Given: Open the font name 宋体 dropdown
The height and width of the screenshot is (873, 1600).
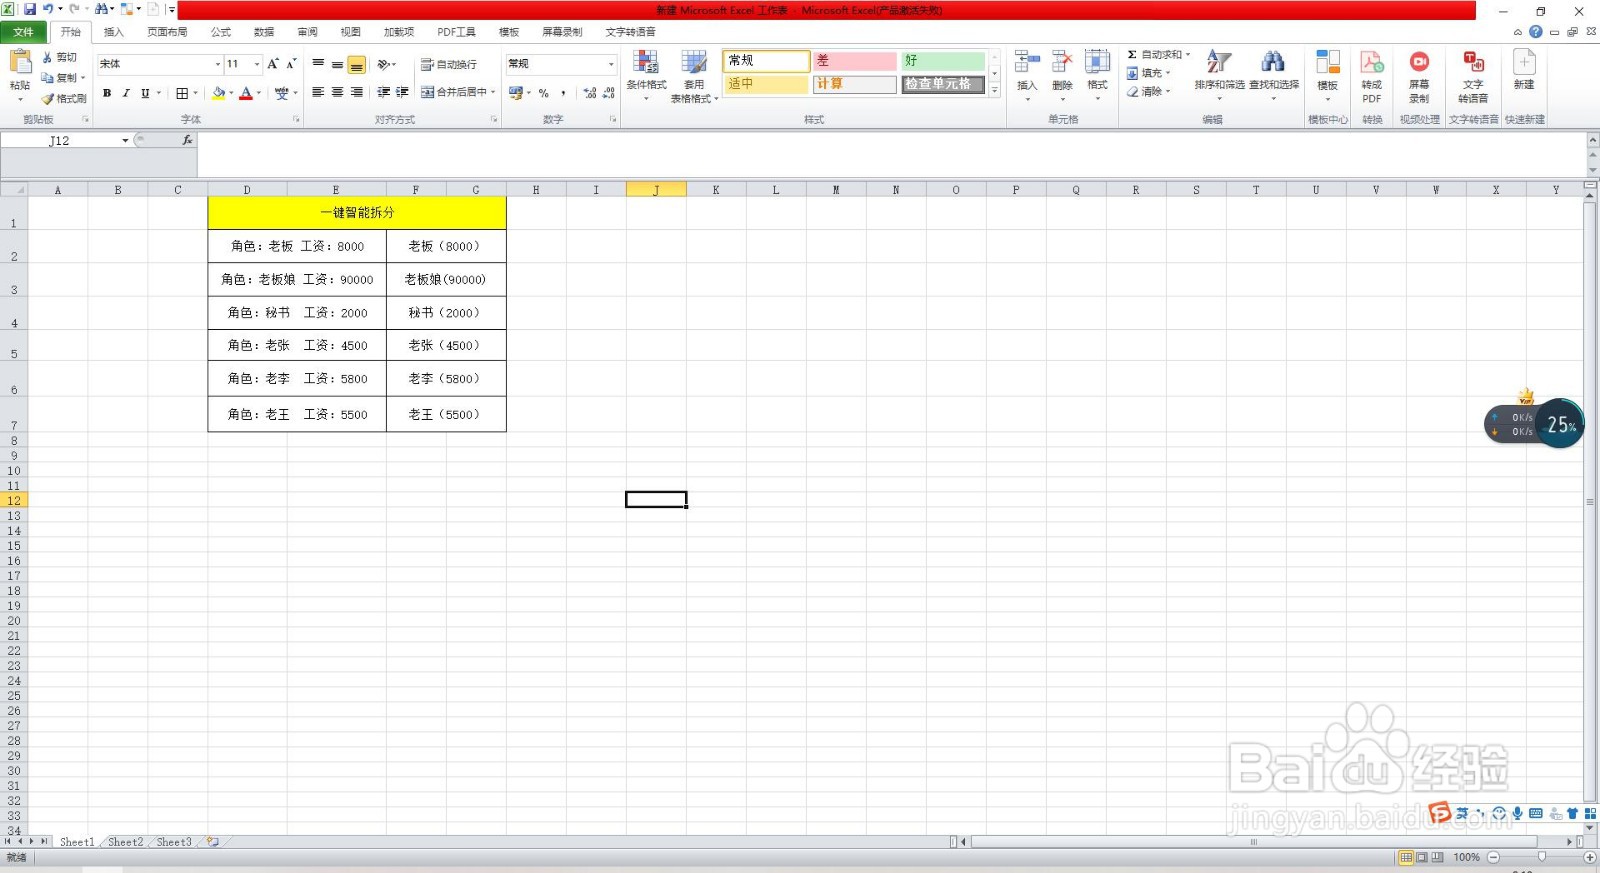Looking at the screenshot, I should (218, 64).
